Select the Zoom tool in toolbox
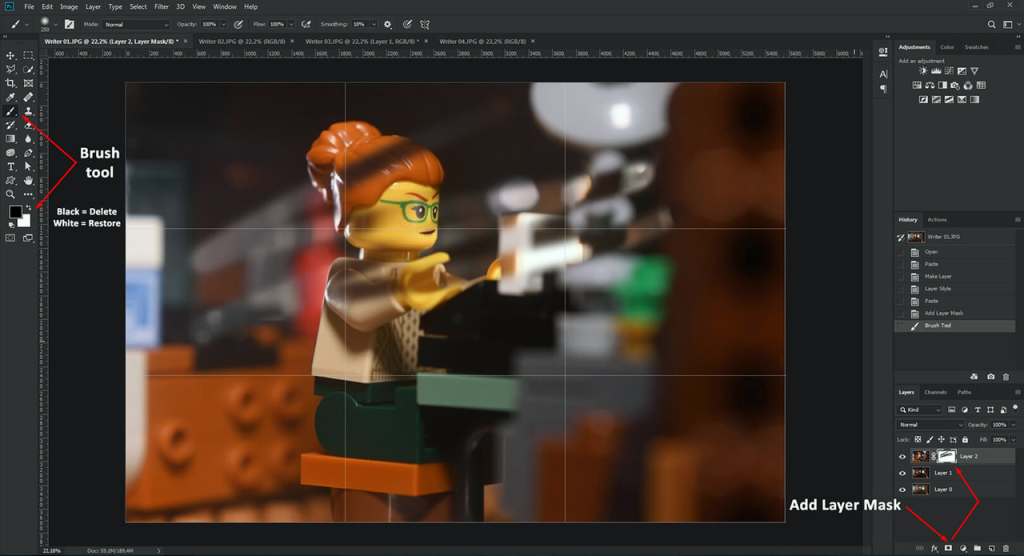The image size is (1024, 556). point(10,194)
